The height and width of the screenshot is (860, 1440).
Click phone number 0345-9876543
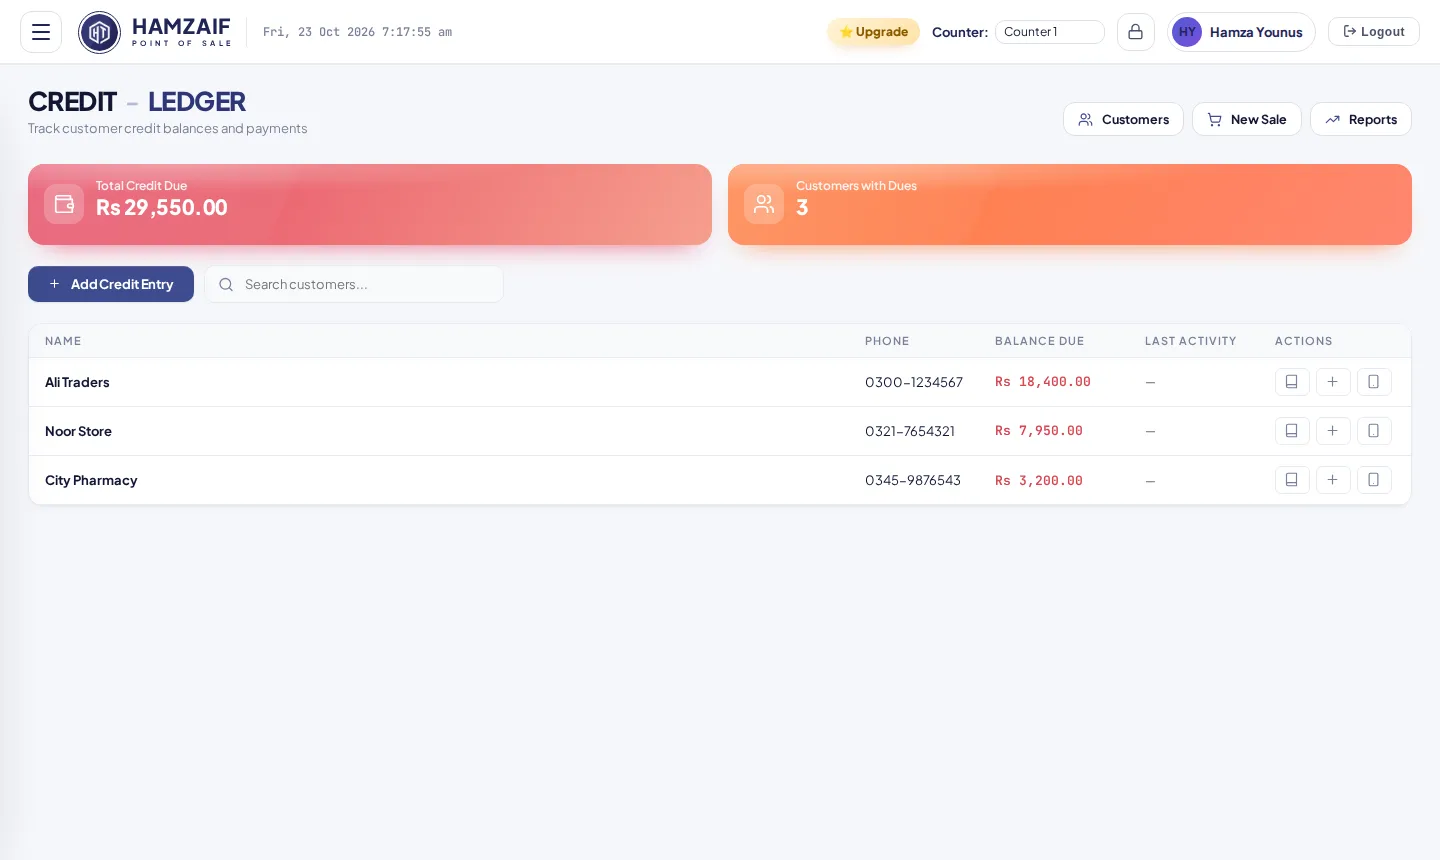coord(913,480)
